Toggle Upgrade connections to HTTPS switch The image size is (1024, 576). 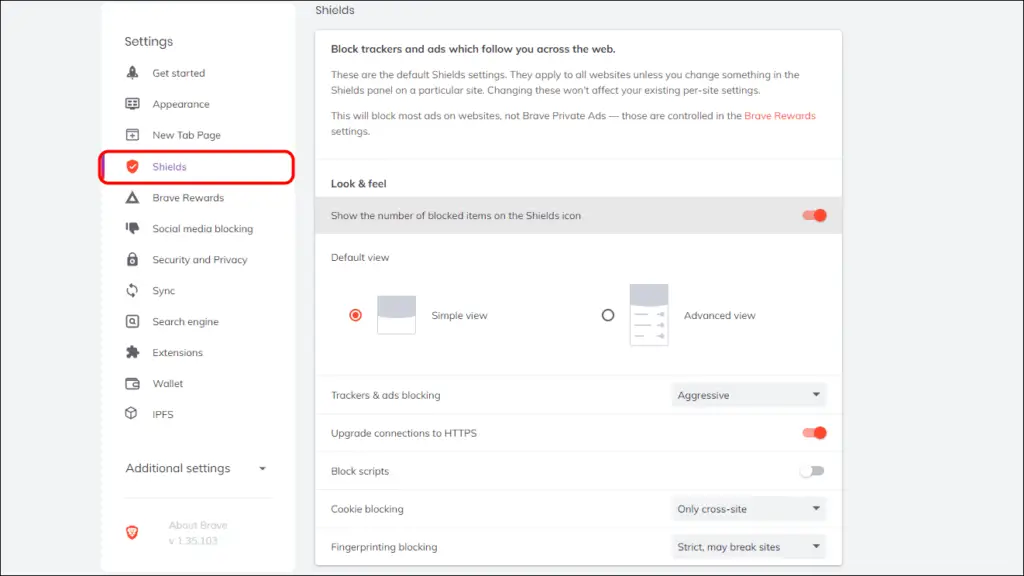pos(814,432)
